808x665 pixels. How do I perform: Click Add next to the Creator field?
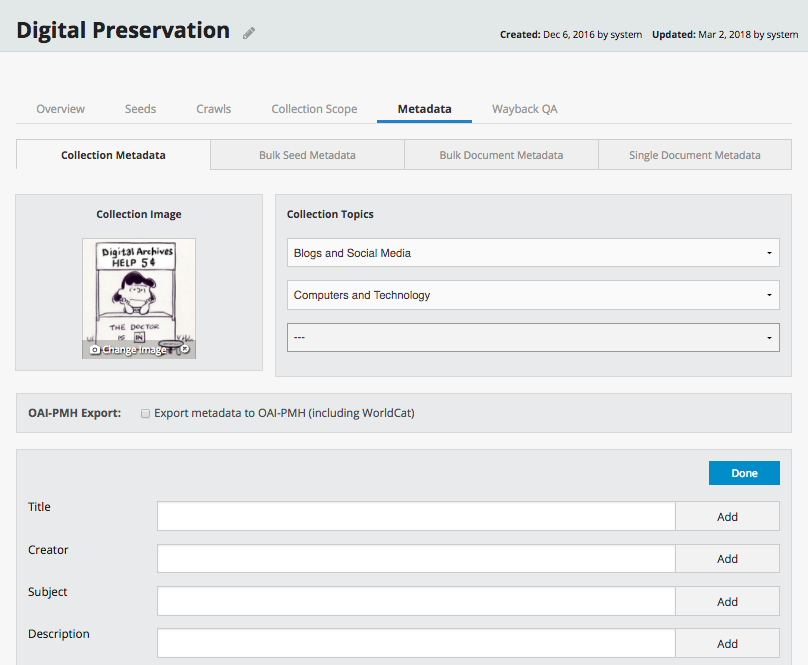point(727,559)
